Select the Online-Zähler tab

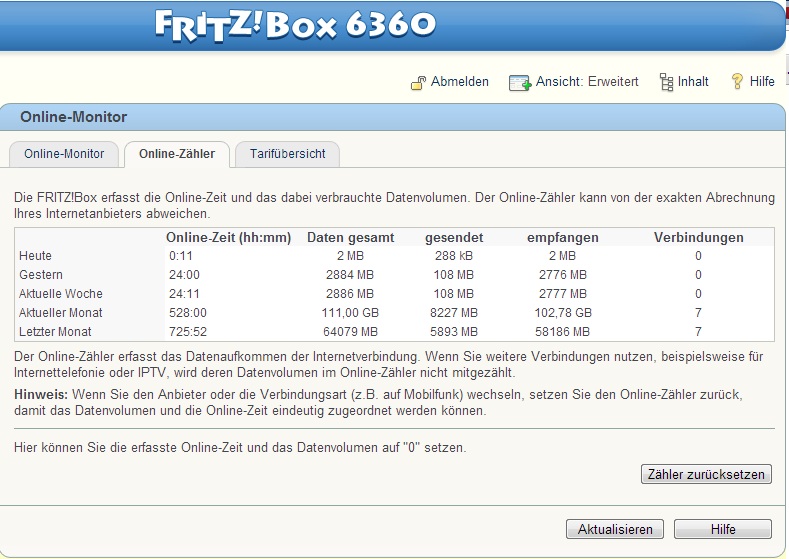177,154
